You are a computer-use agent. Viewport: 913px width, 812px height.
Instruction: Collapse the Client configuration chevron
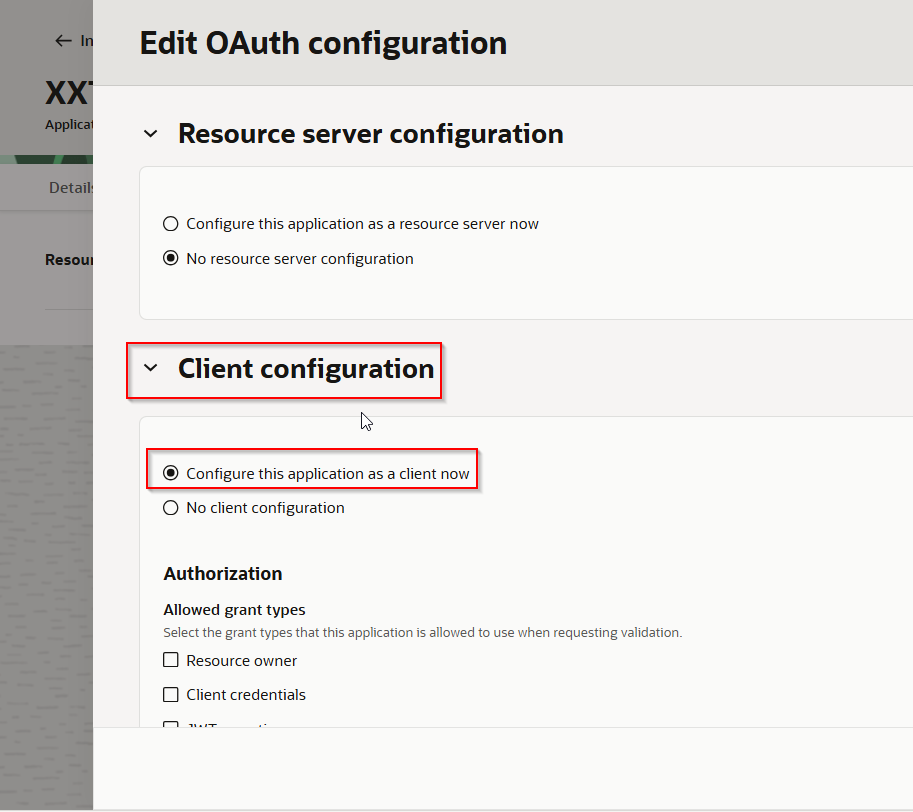pos(151,368)
